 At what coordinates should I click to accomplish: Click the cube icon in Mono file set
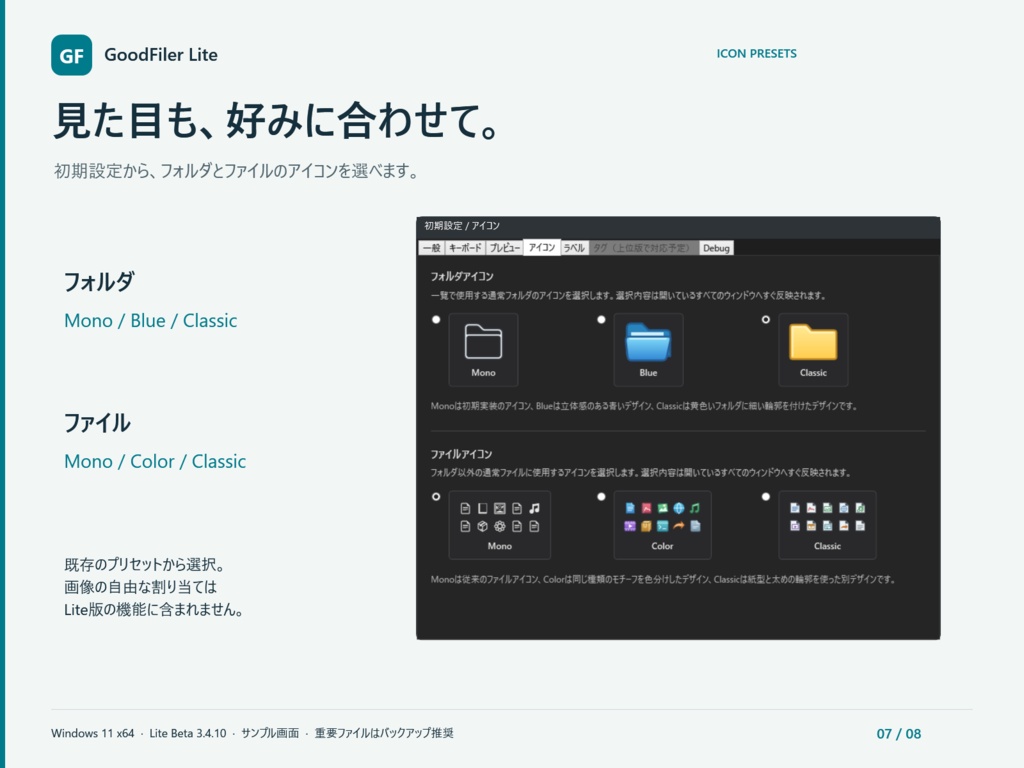click(483, 526)
